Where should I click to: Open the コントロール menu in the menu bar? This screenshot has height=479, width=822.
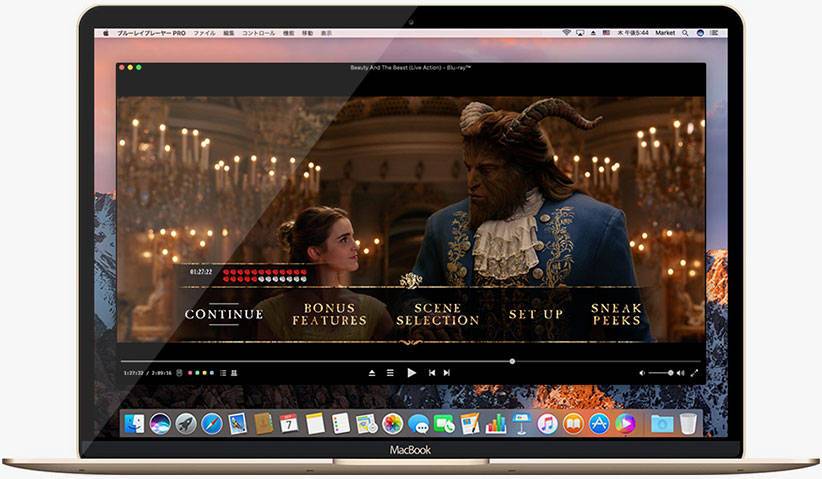pos(258,33)
